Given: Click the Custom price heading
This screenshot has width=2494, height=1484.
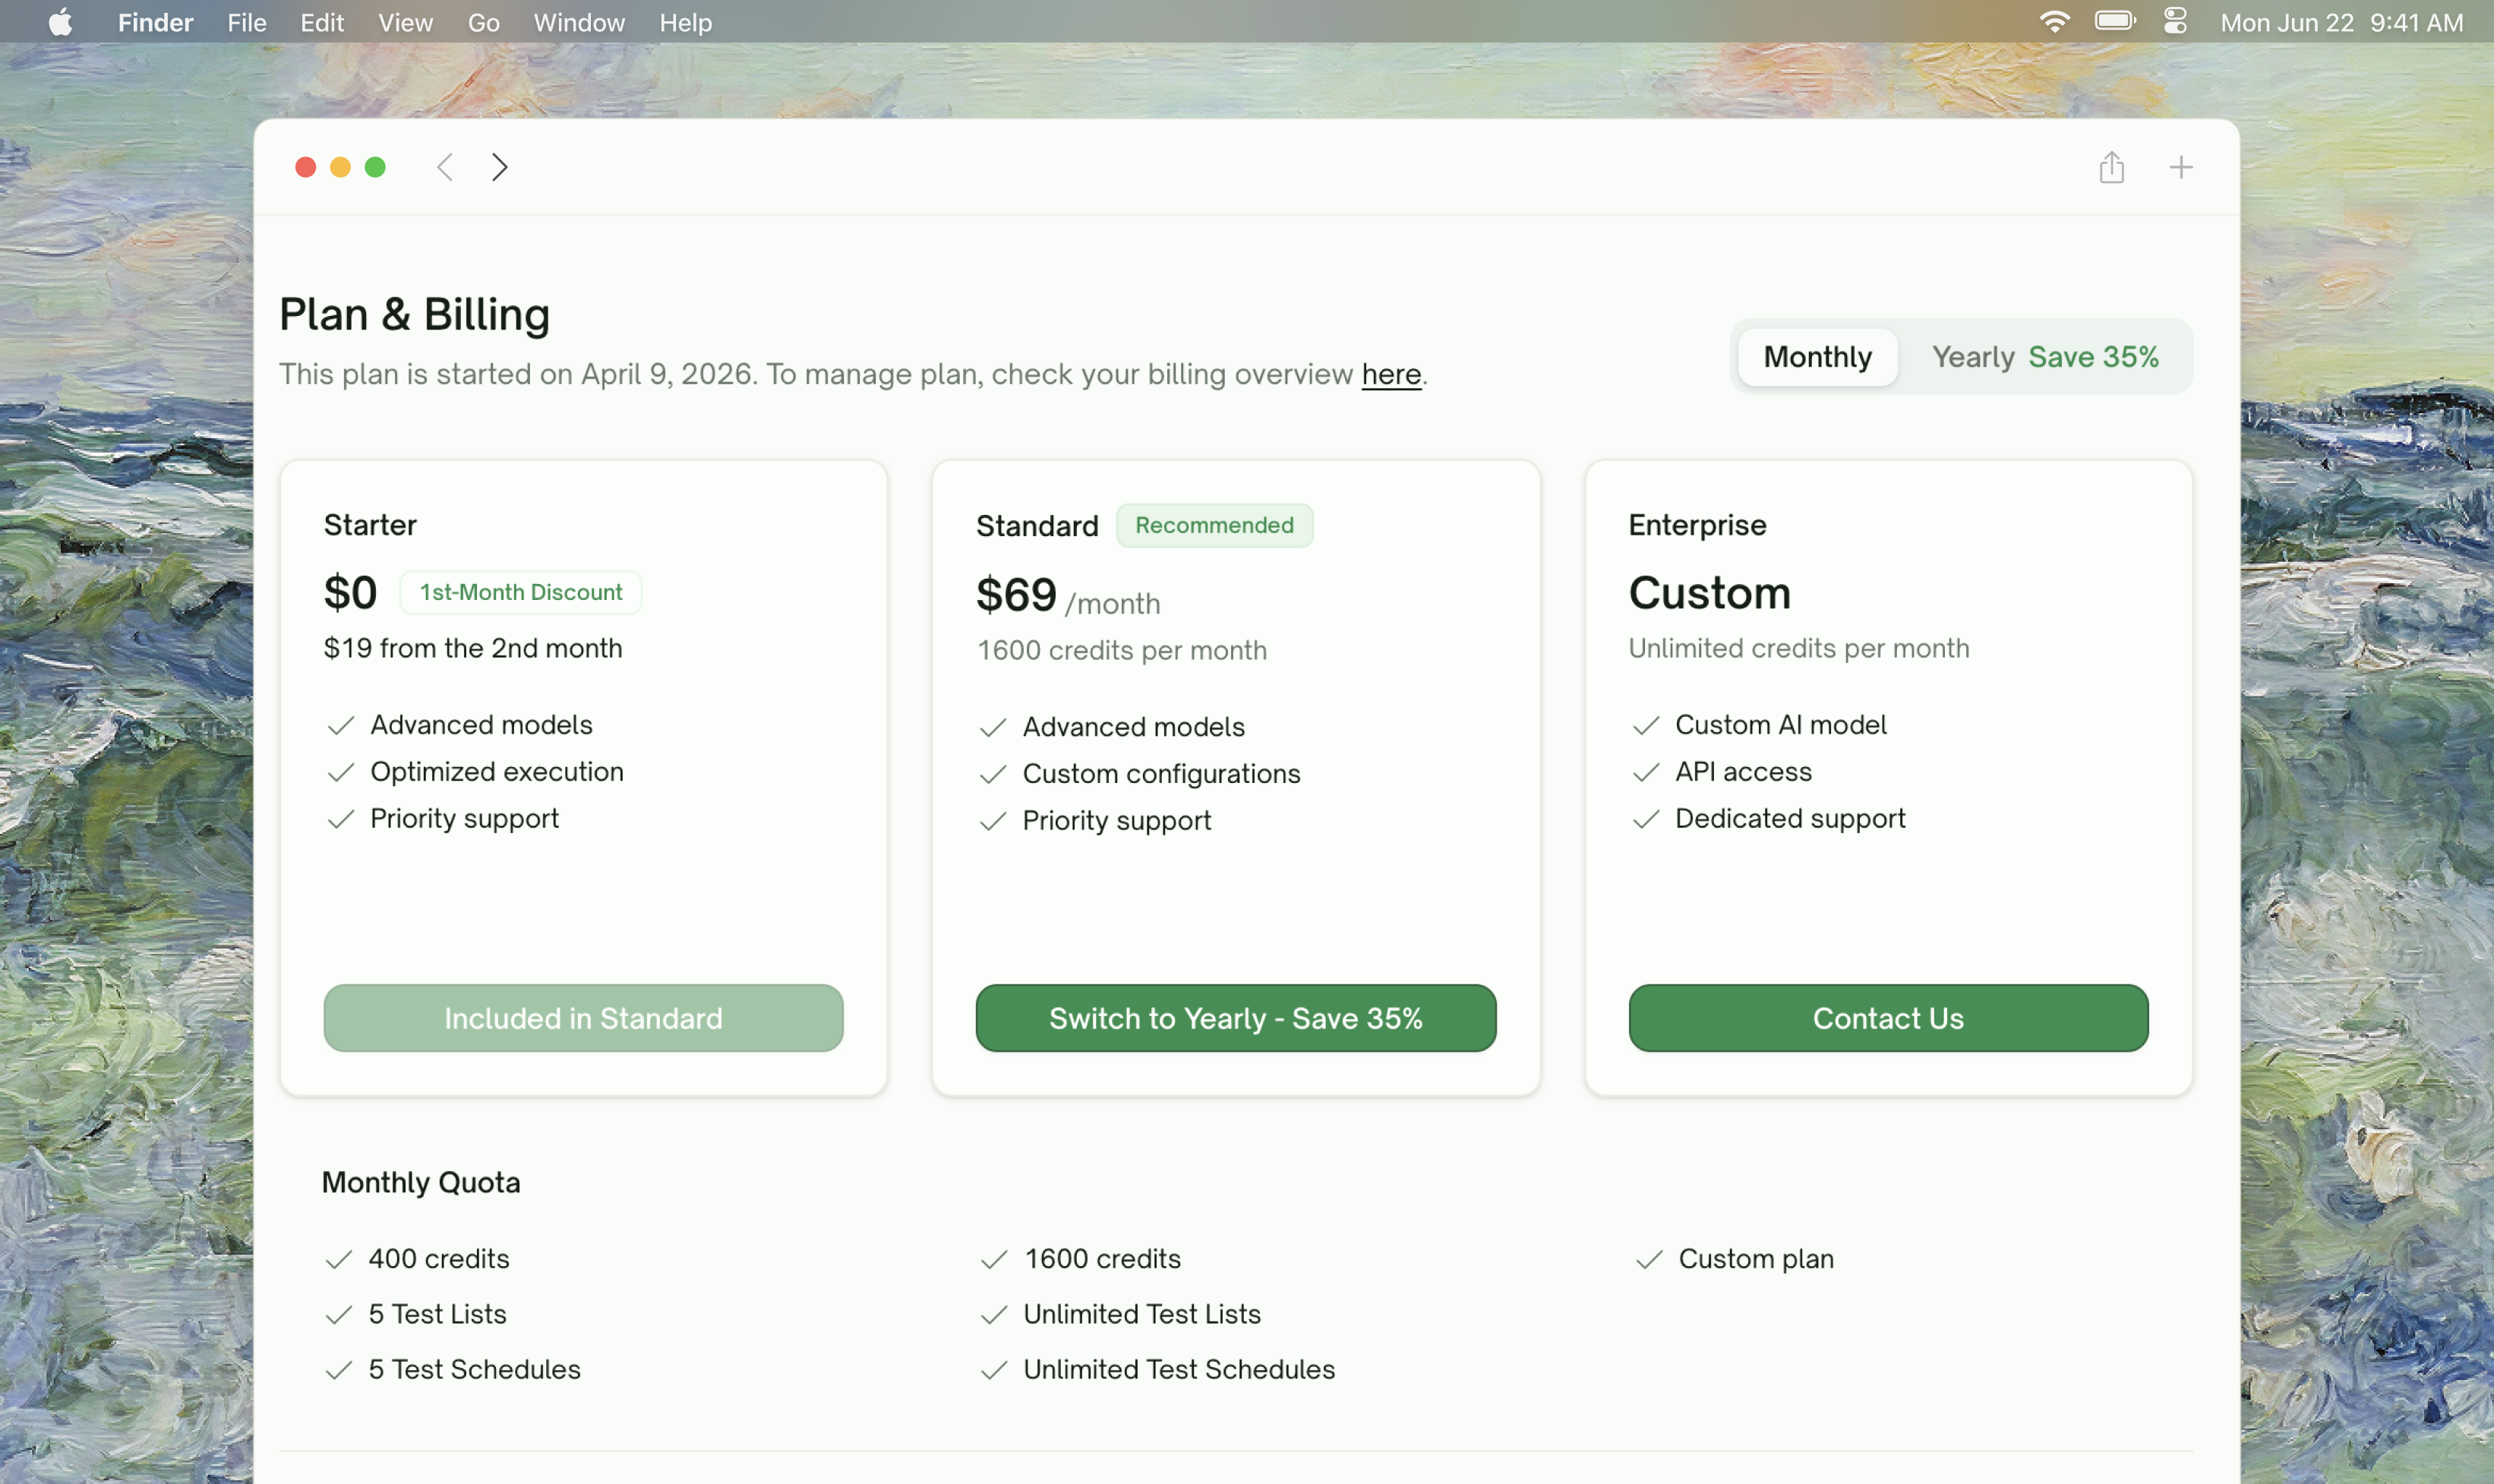Looking at the screenshot, I should [1709, 593].
